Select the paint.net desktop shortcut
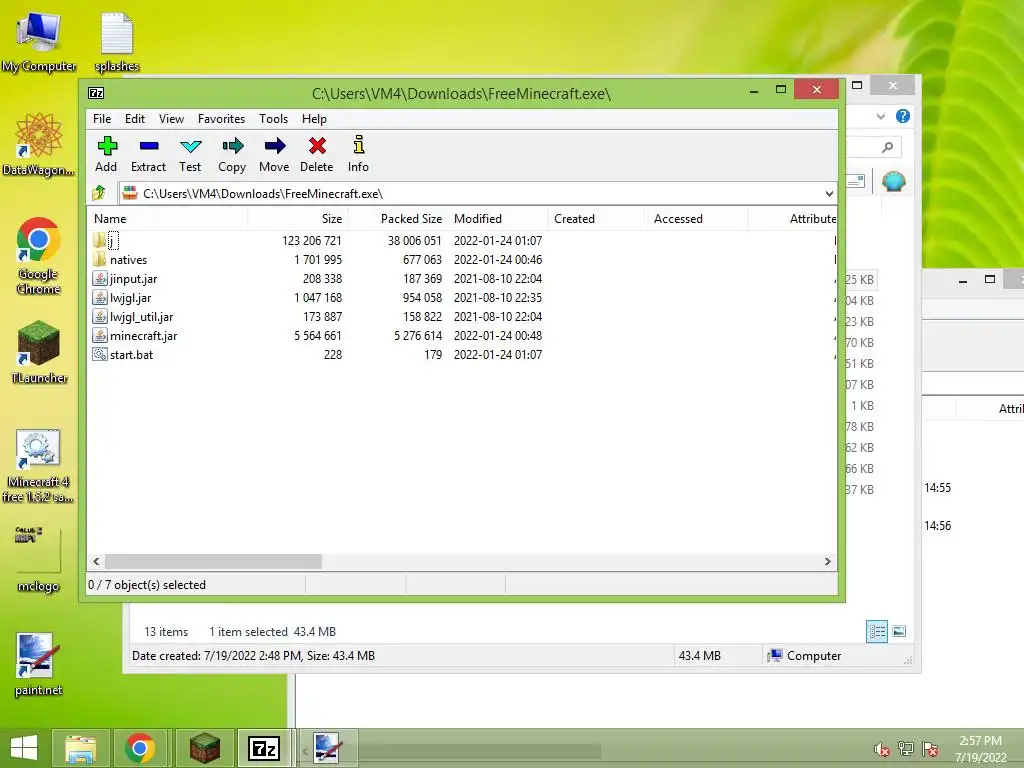 coord(39,664)
